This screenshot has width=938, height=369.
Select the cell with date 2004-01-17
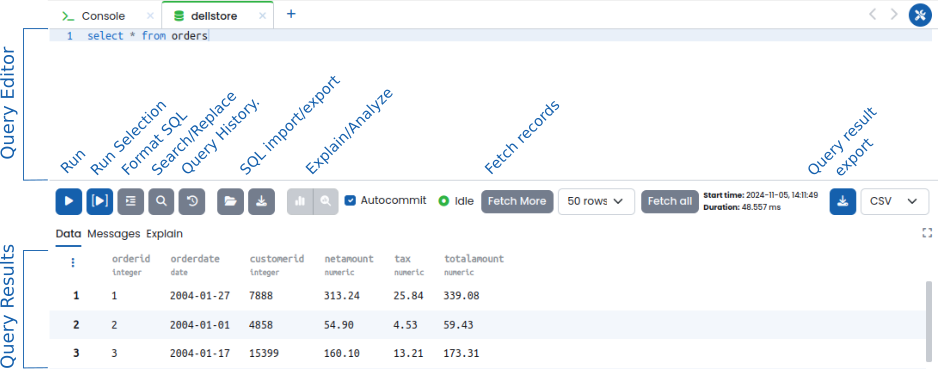pos(200,353)
